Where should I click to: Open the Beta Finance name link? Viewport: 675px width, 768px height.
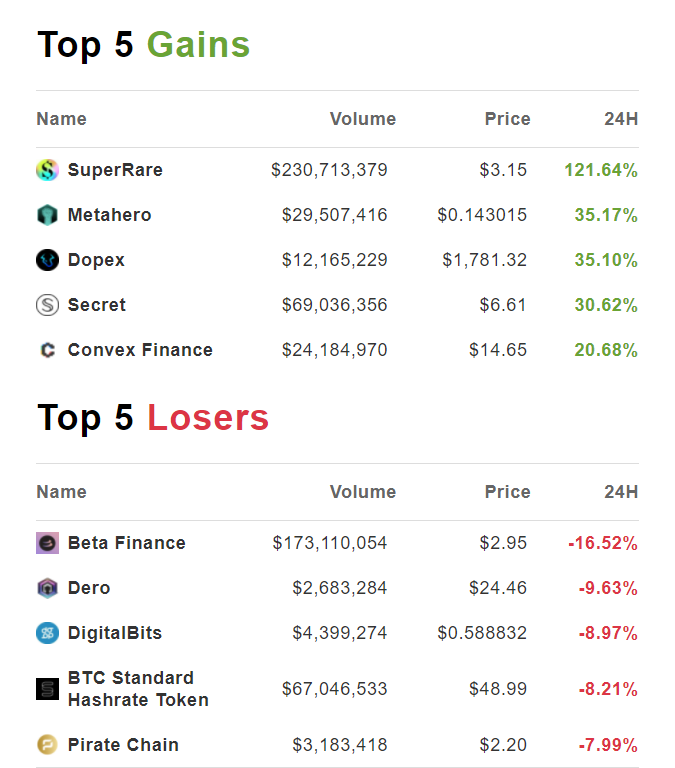tap(126, 543)
